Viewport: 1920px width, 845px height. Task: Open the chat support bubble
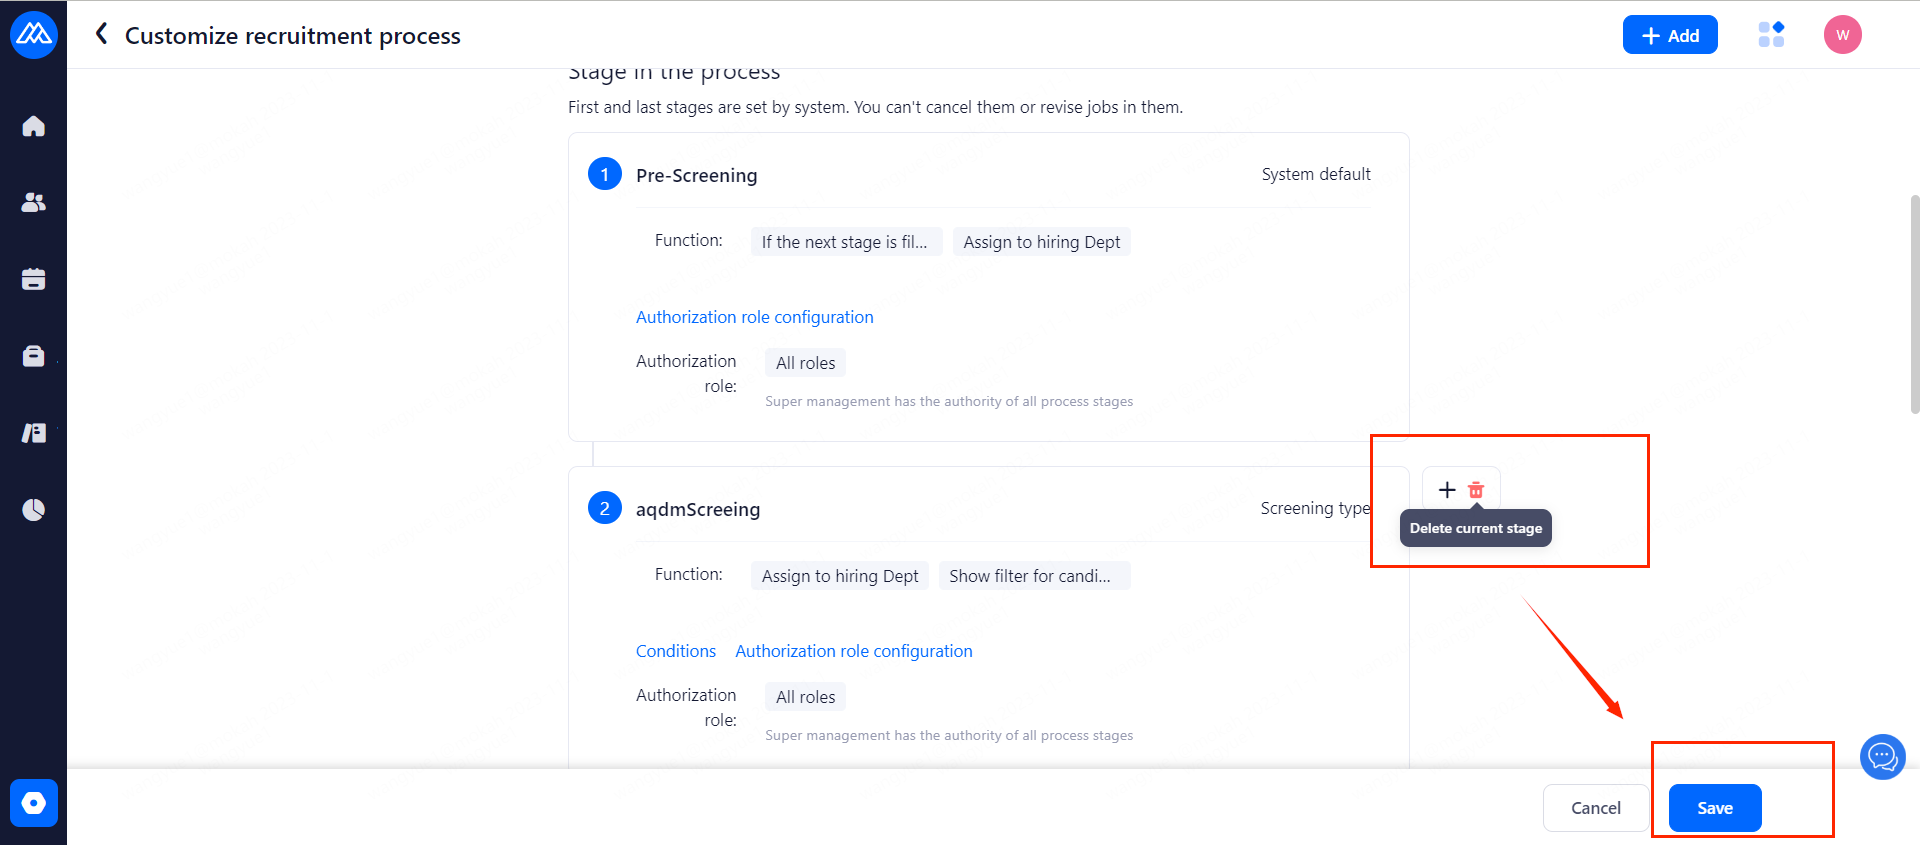[x=1882, y=757]
